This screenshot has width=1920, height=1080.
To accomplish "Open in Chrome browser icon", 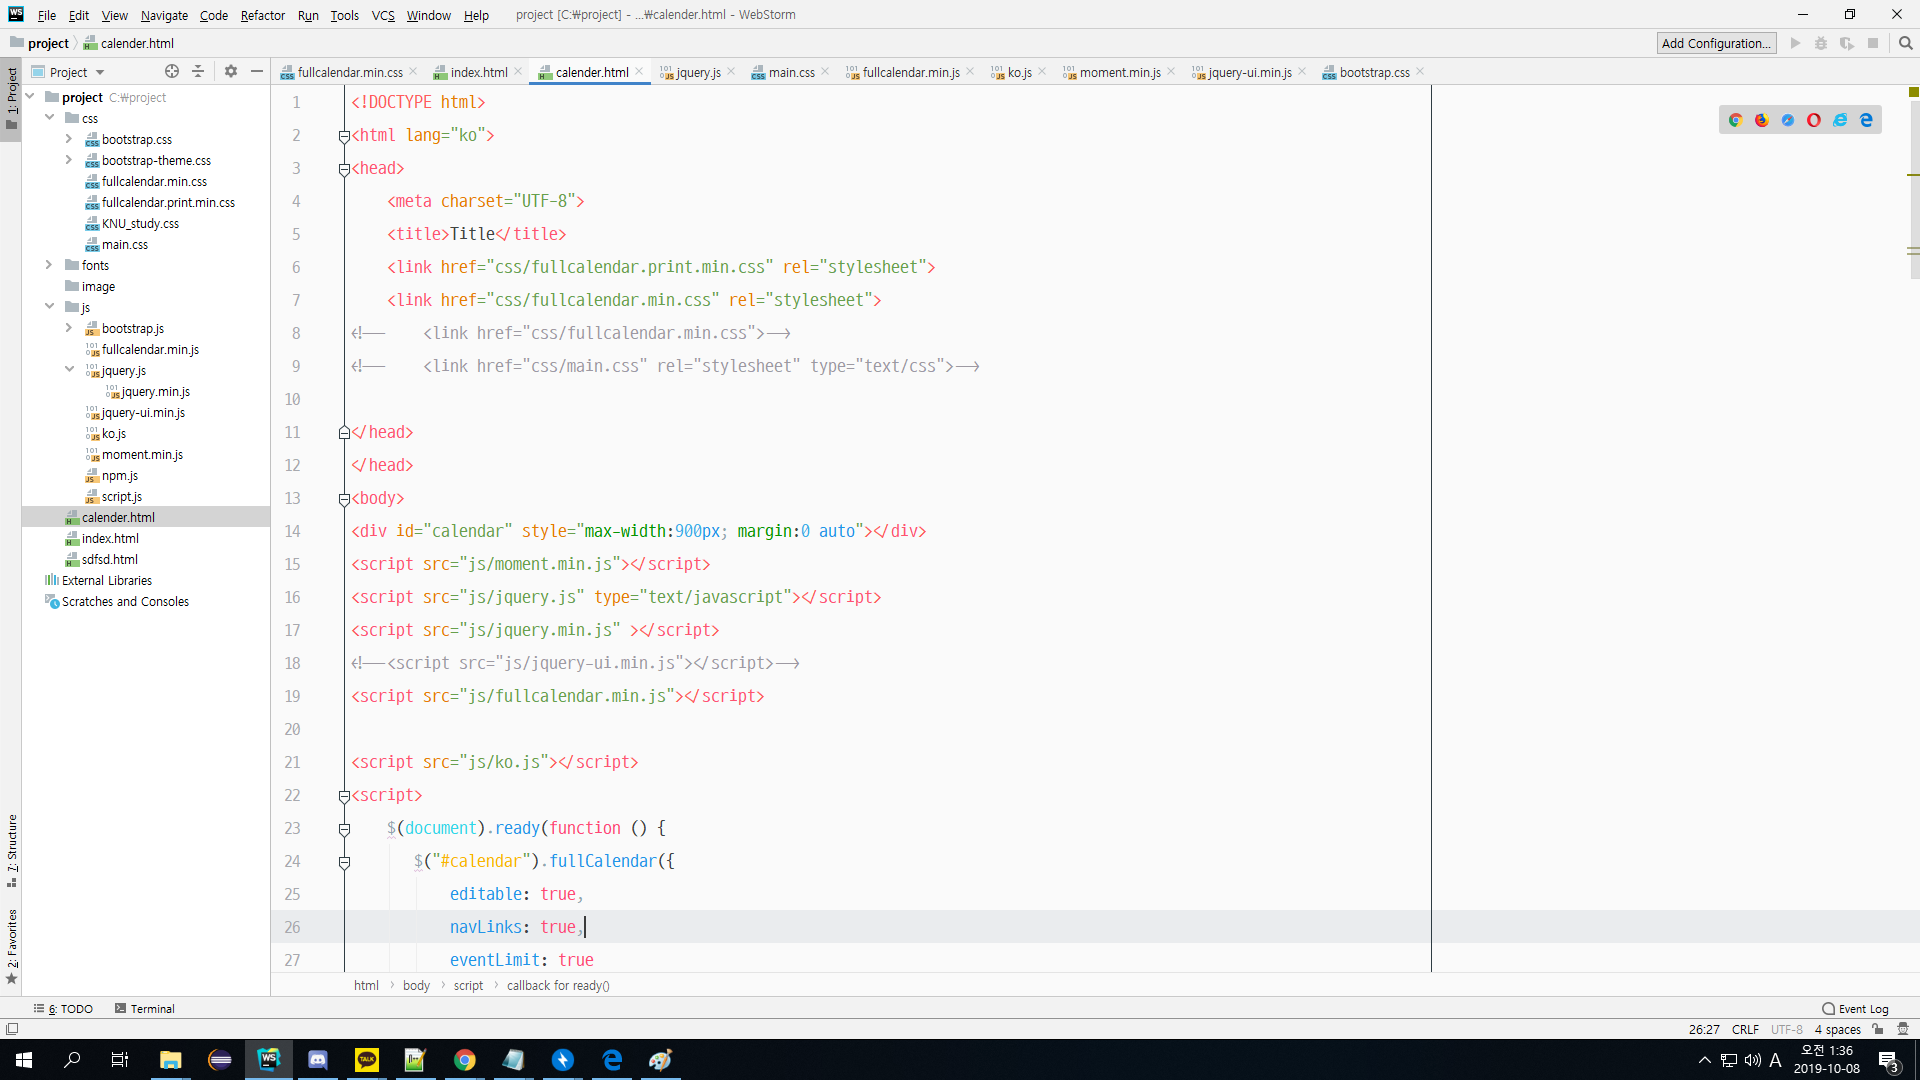I will coord(1736,120).
